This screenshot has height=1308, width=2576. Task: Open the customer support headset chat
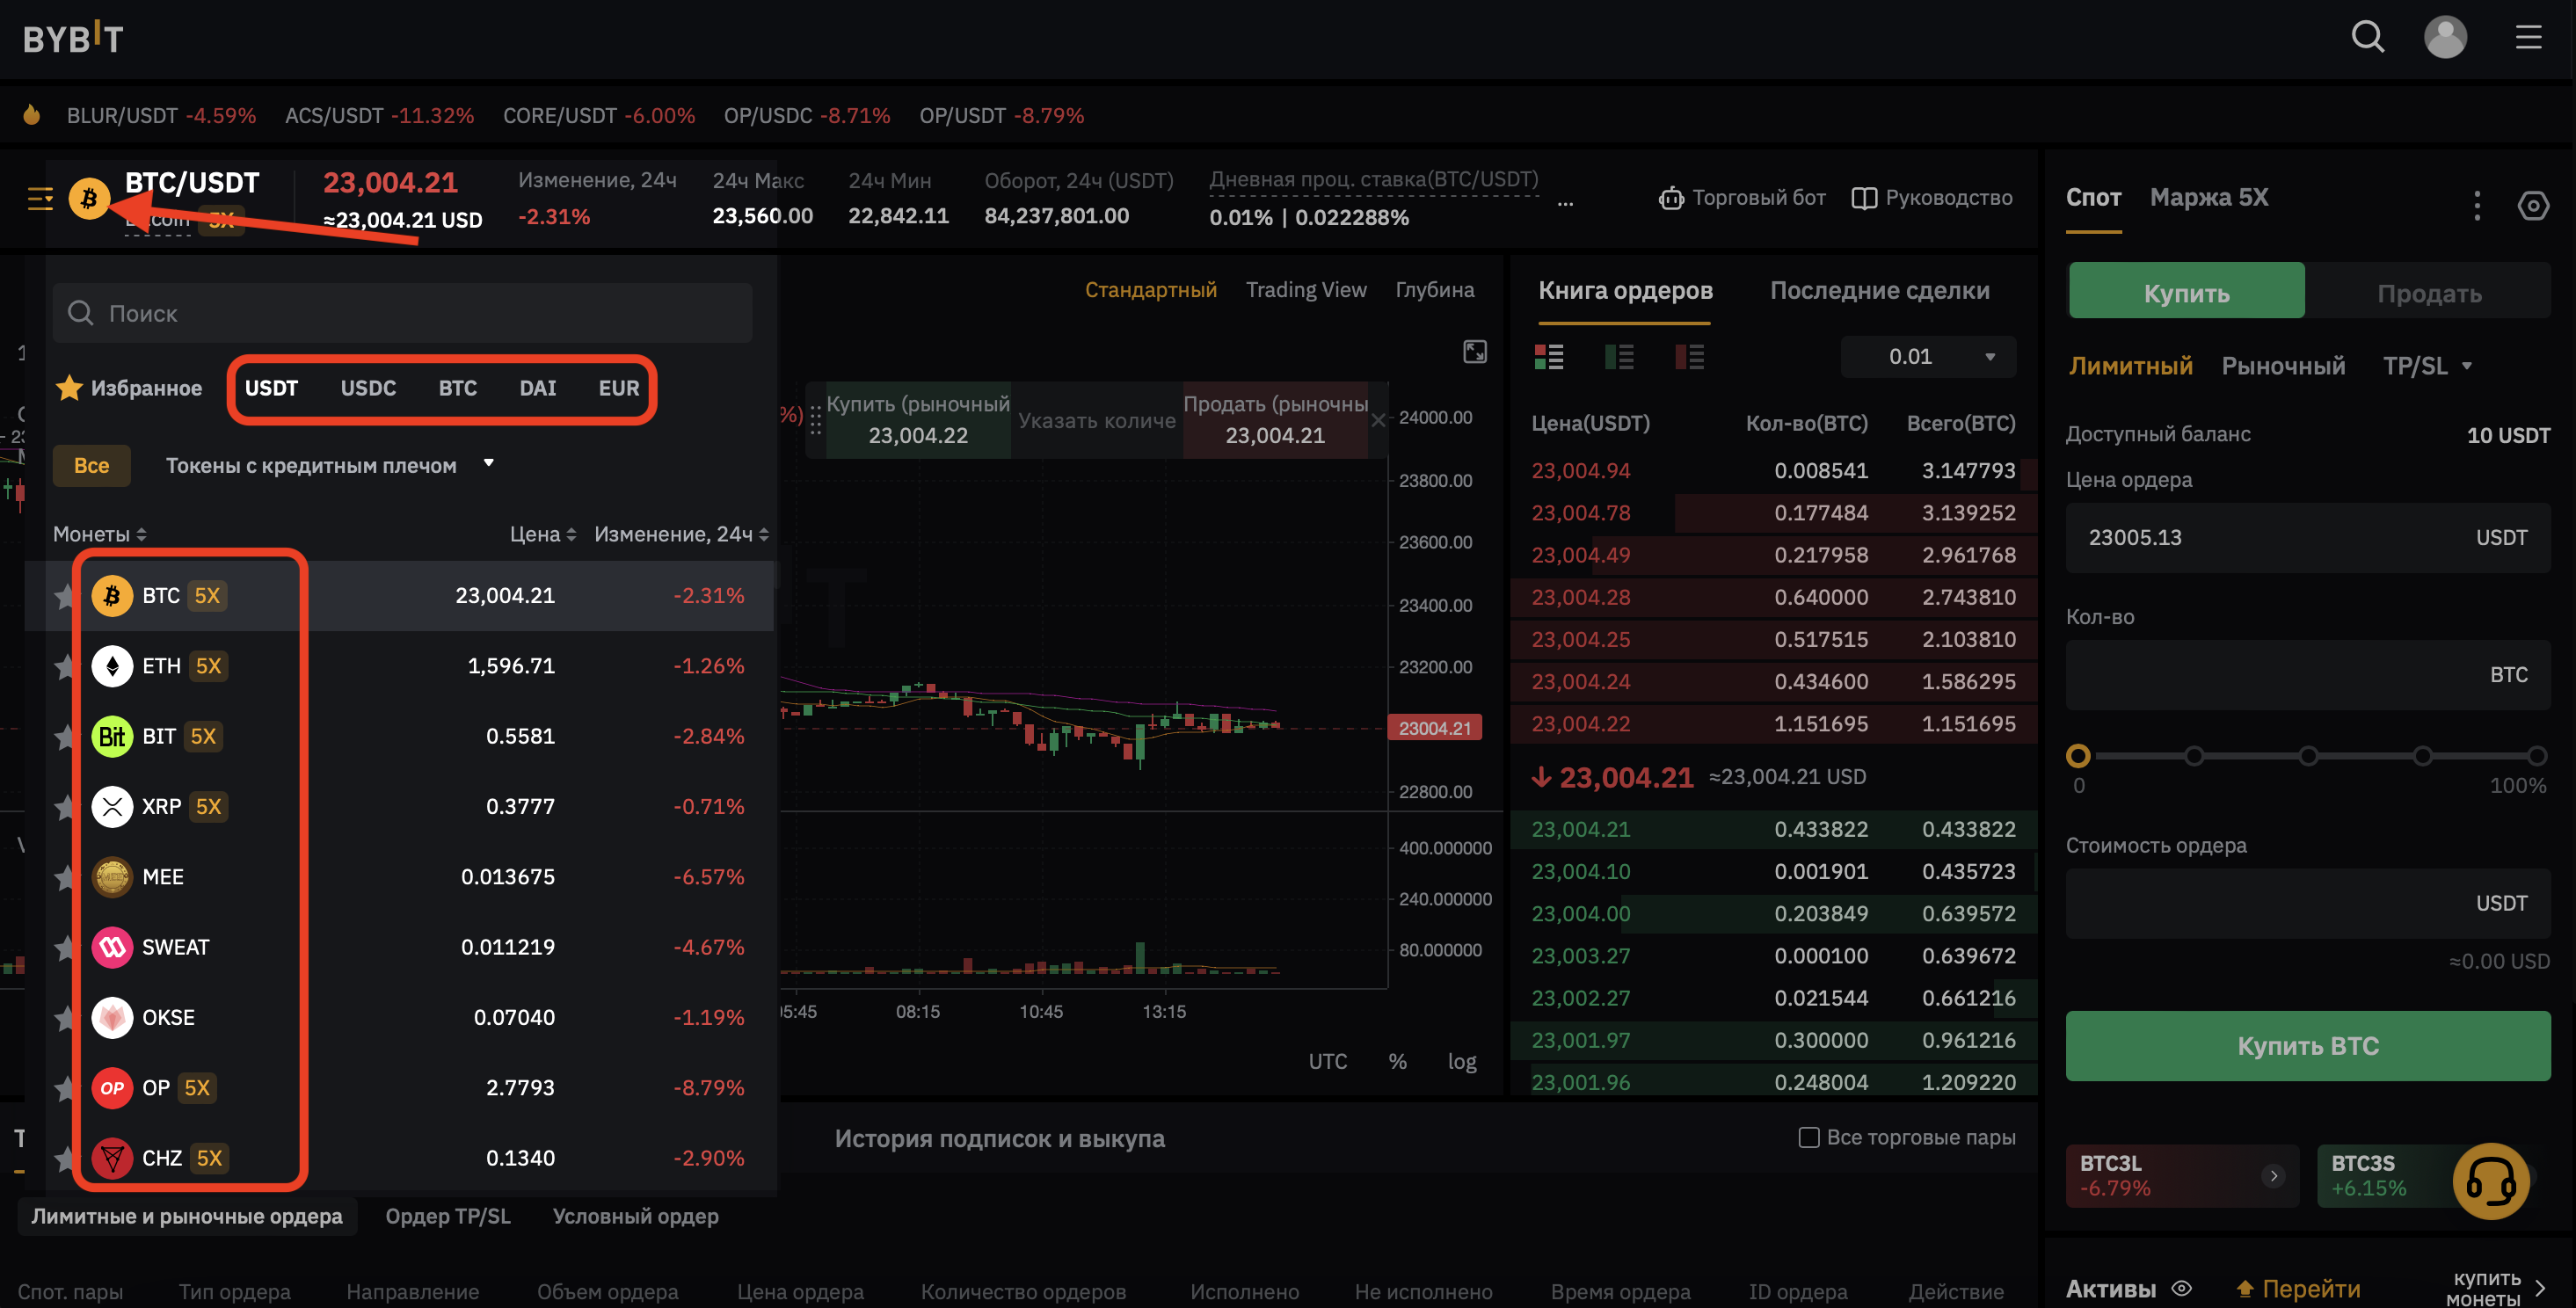[x=2490, y=1181]
